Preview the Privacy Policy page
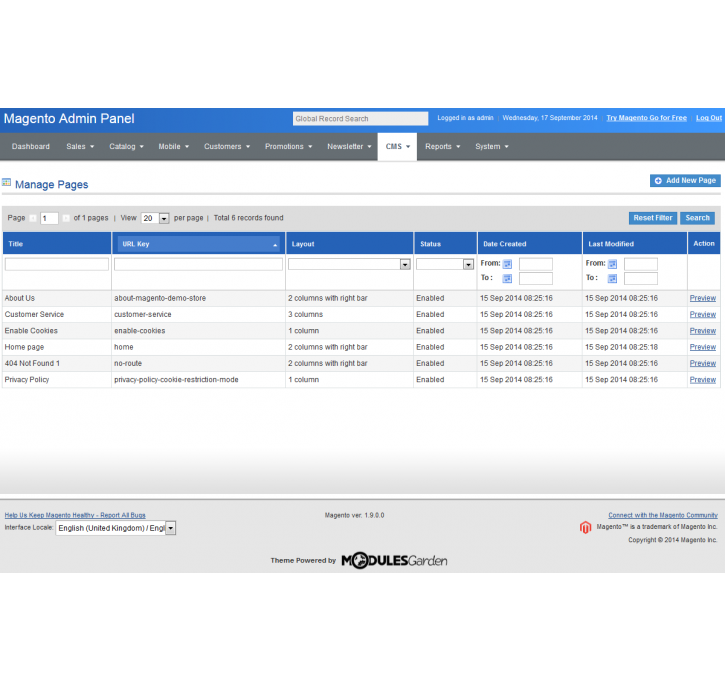The height and width of the screenshot is (680, 725). click(702, 380)
